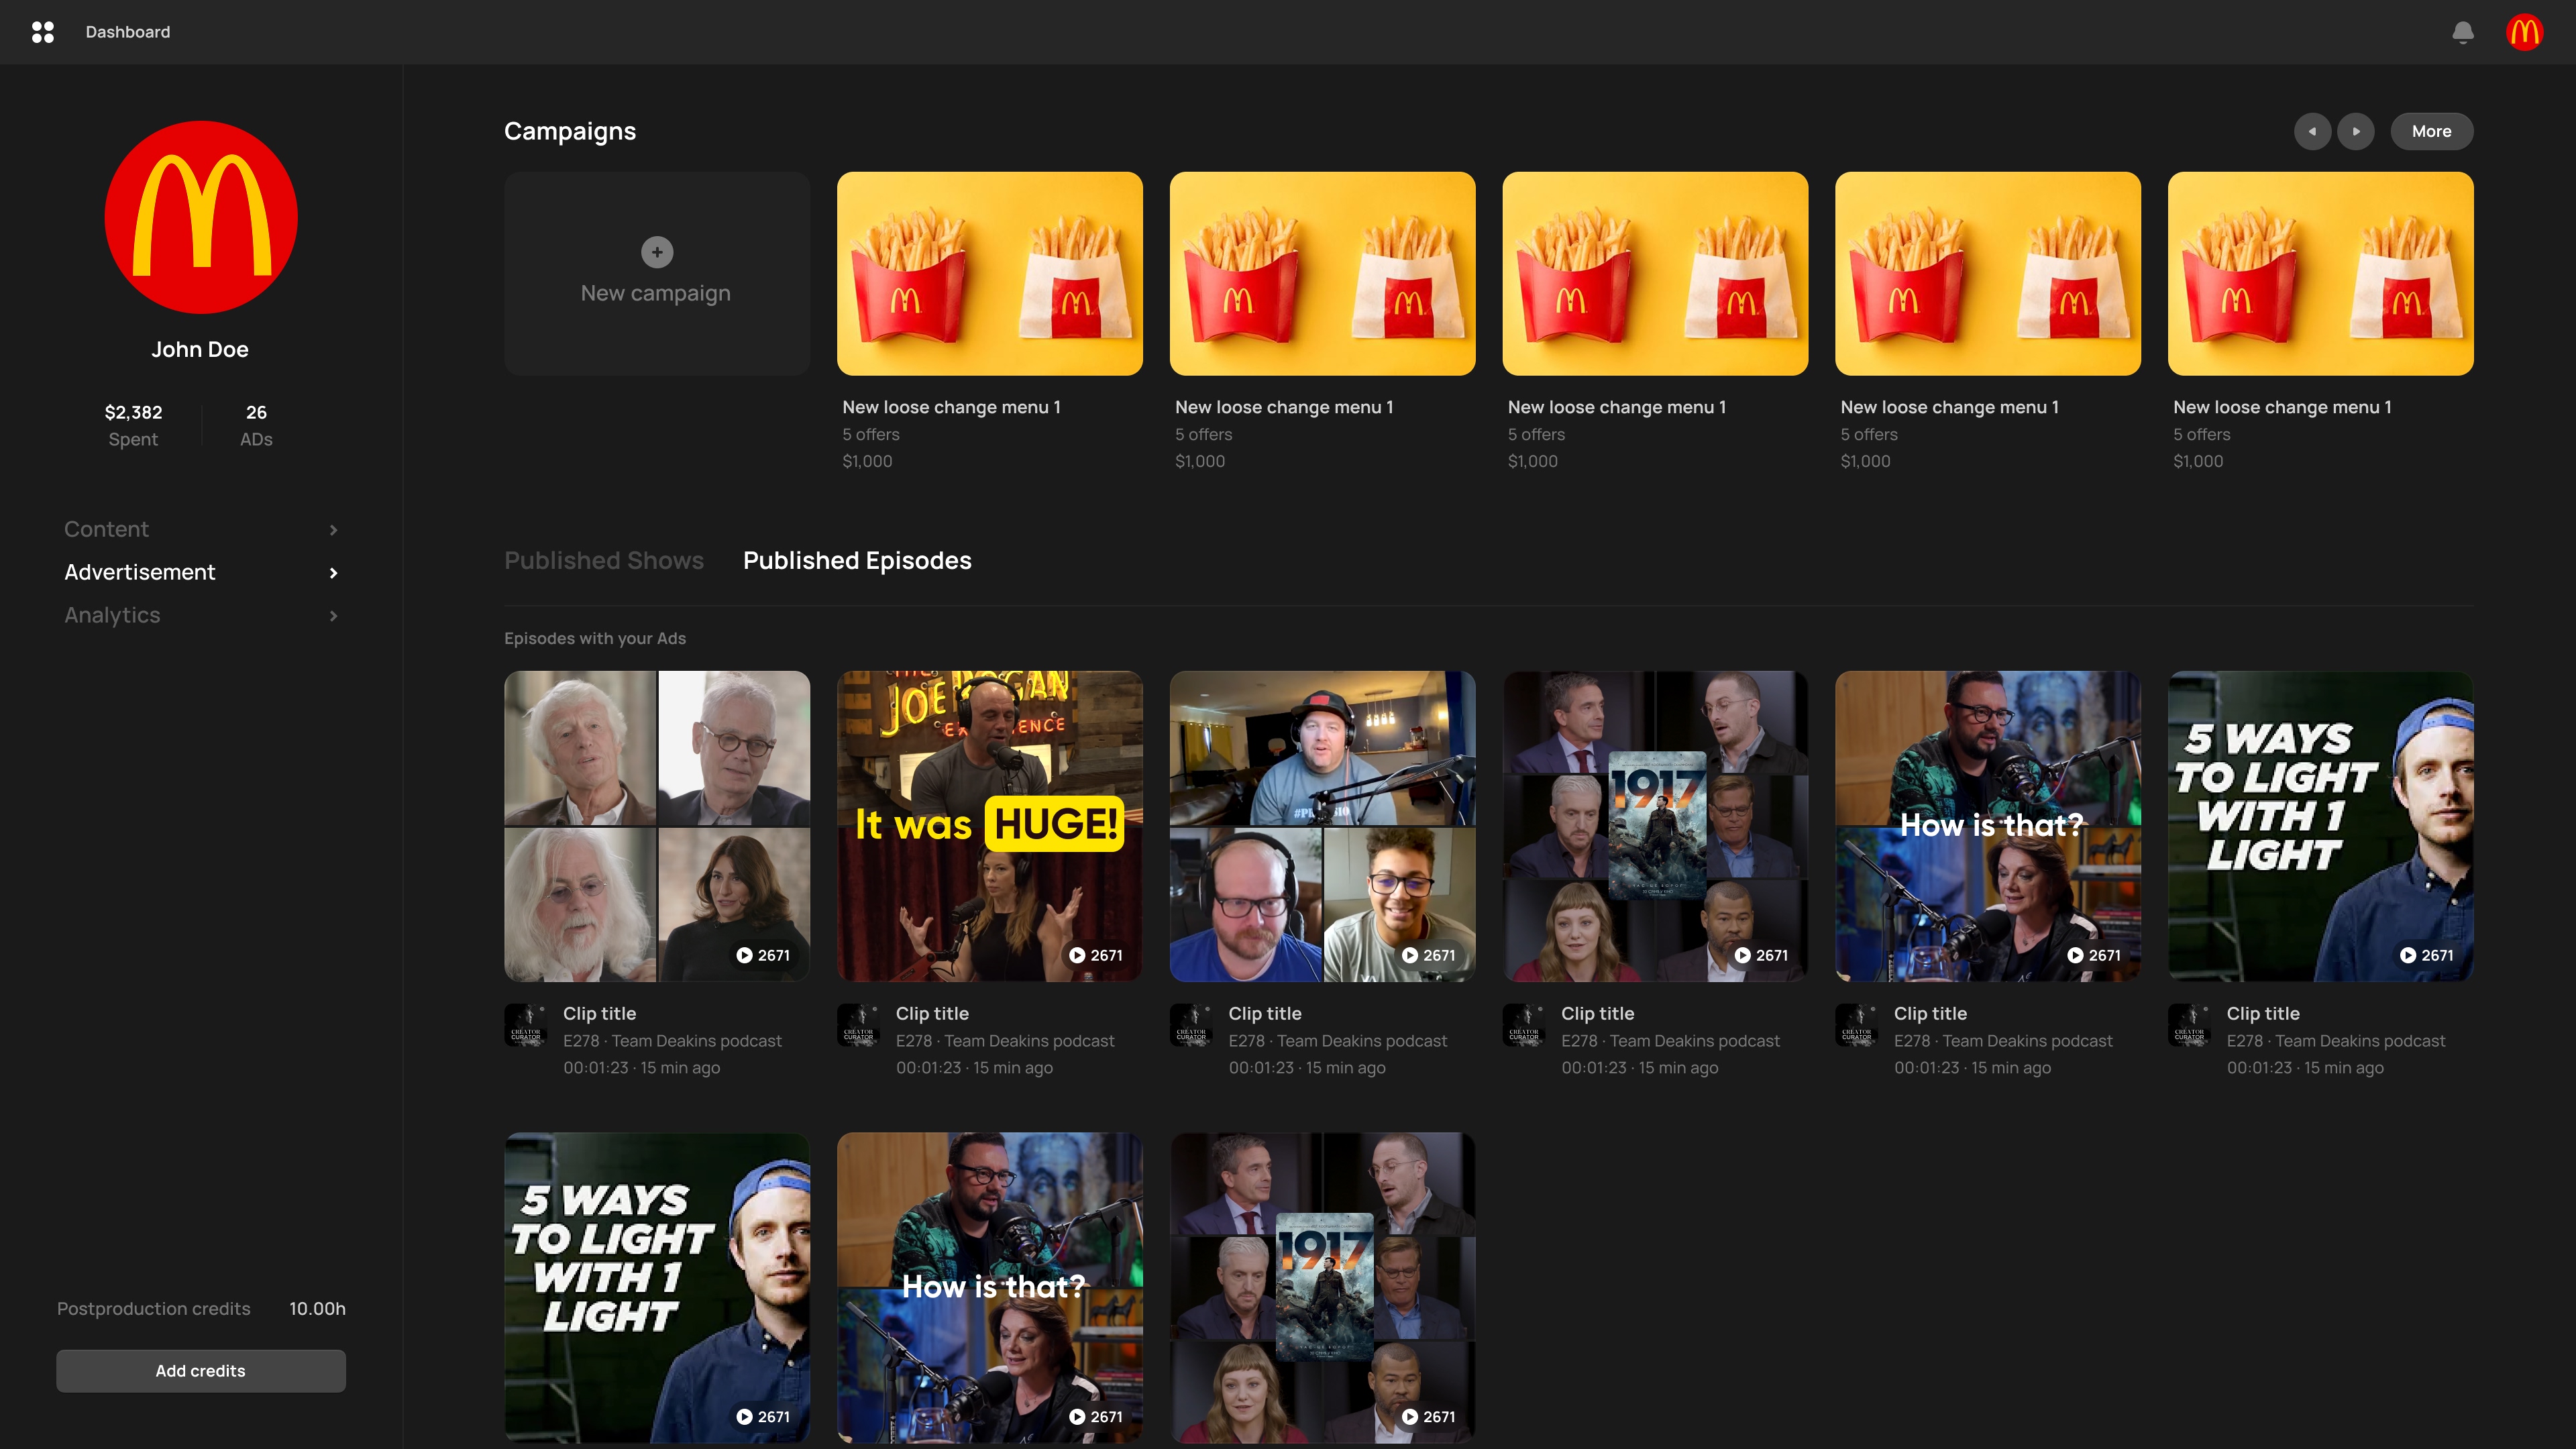Expand the Analytics menu chevron

[x=334, y=616]
